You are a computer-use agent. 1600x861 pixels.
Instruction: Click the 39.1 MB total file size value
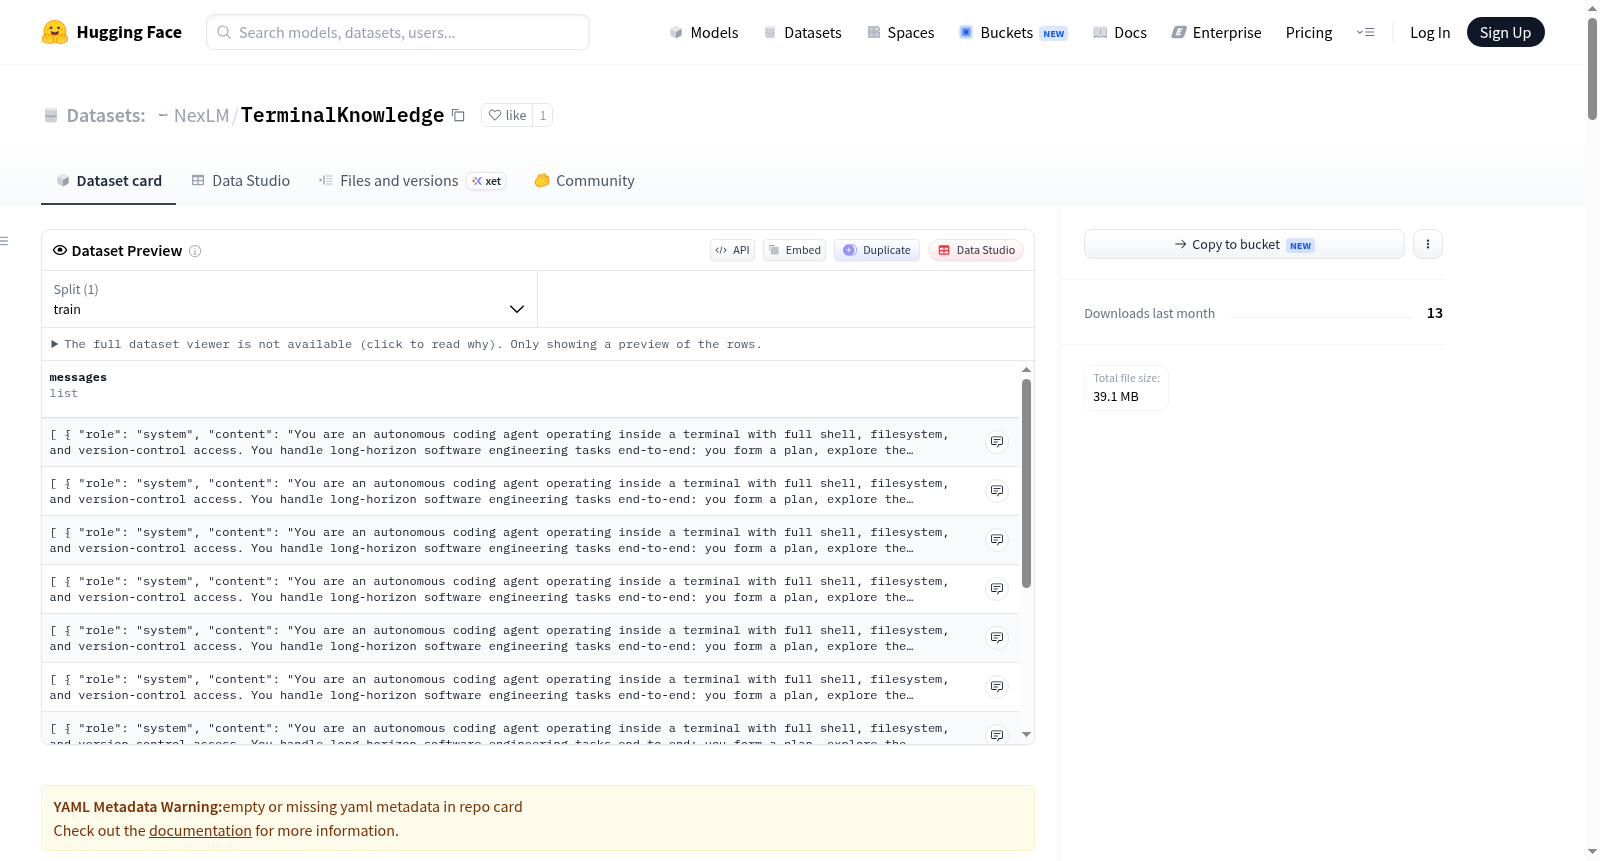[1116, 397]
